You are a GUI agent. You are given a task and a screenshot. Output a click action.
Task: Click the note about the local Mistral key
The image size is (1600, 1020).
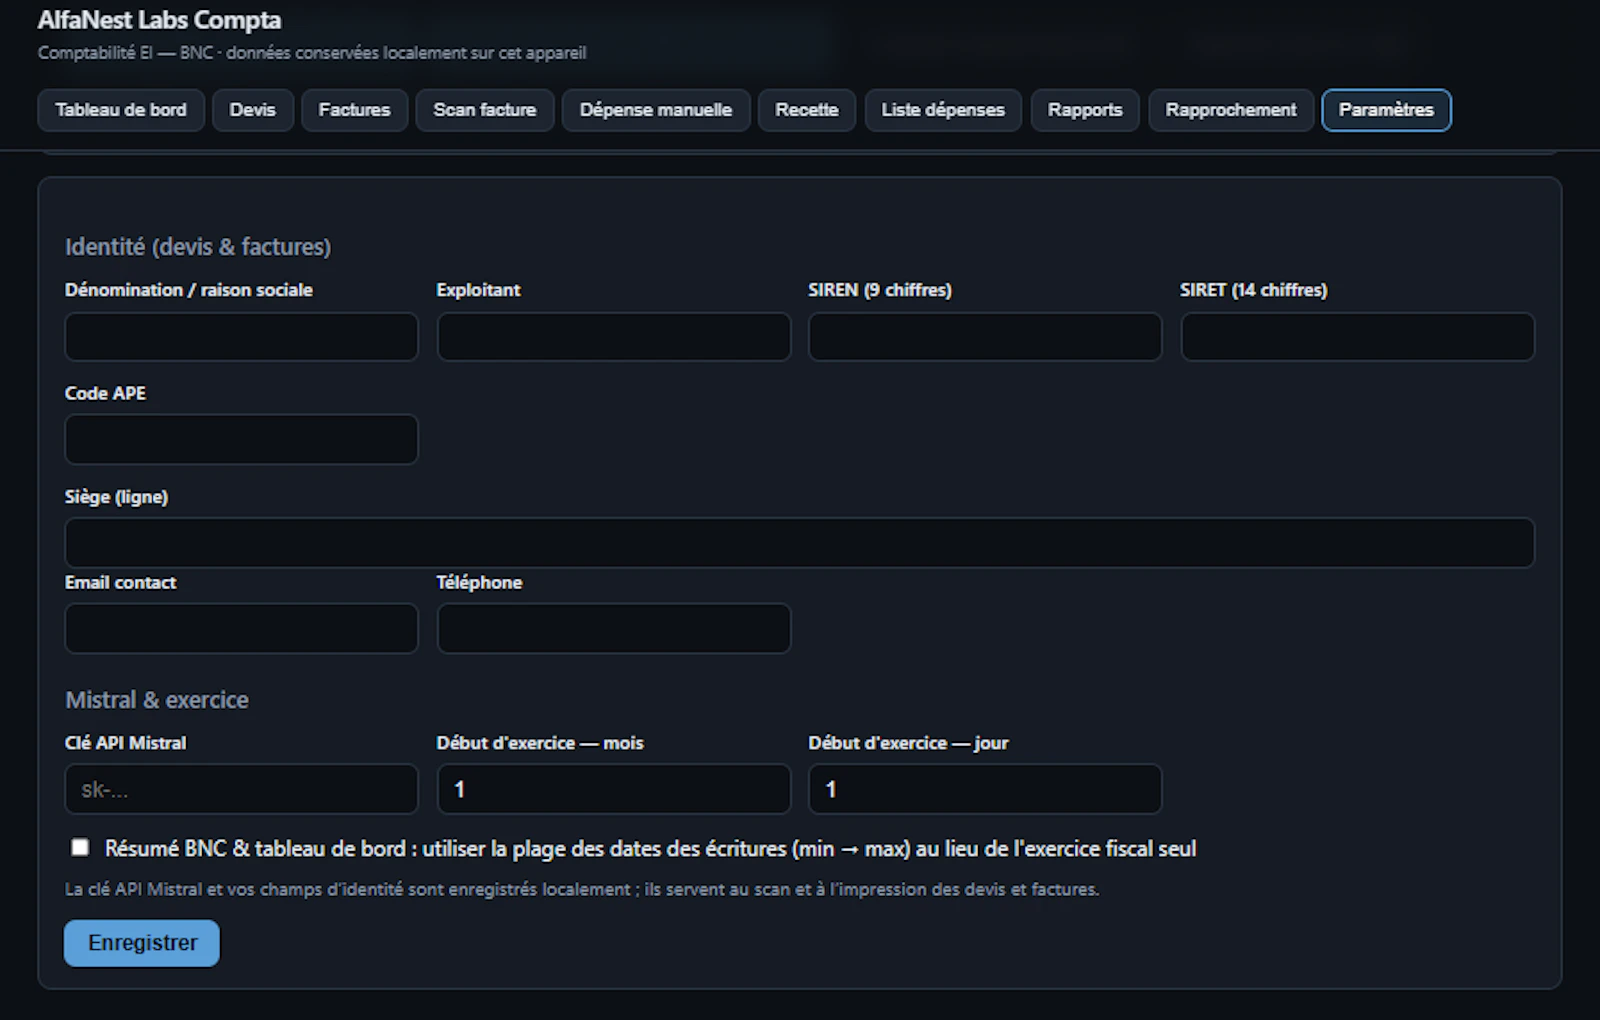582,889
